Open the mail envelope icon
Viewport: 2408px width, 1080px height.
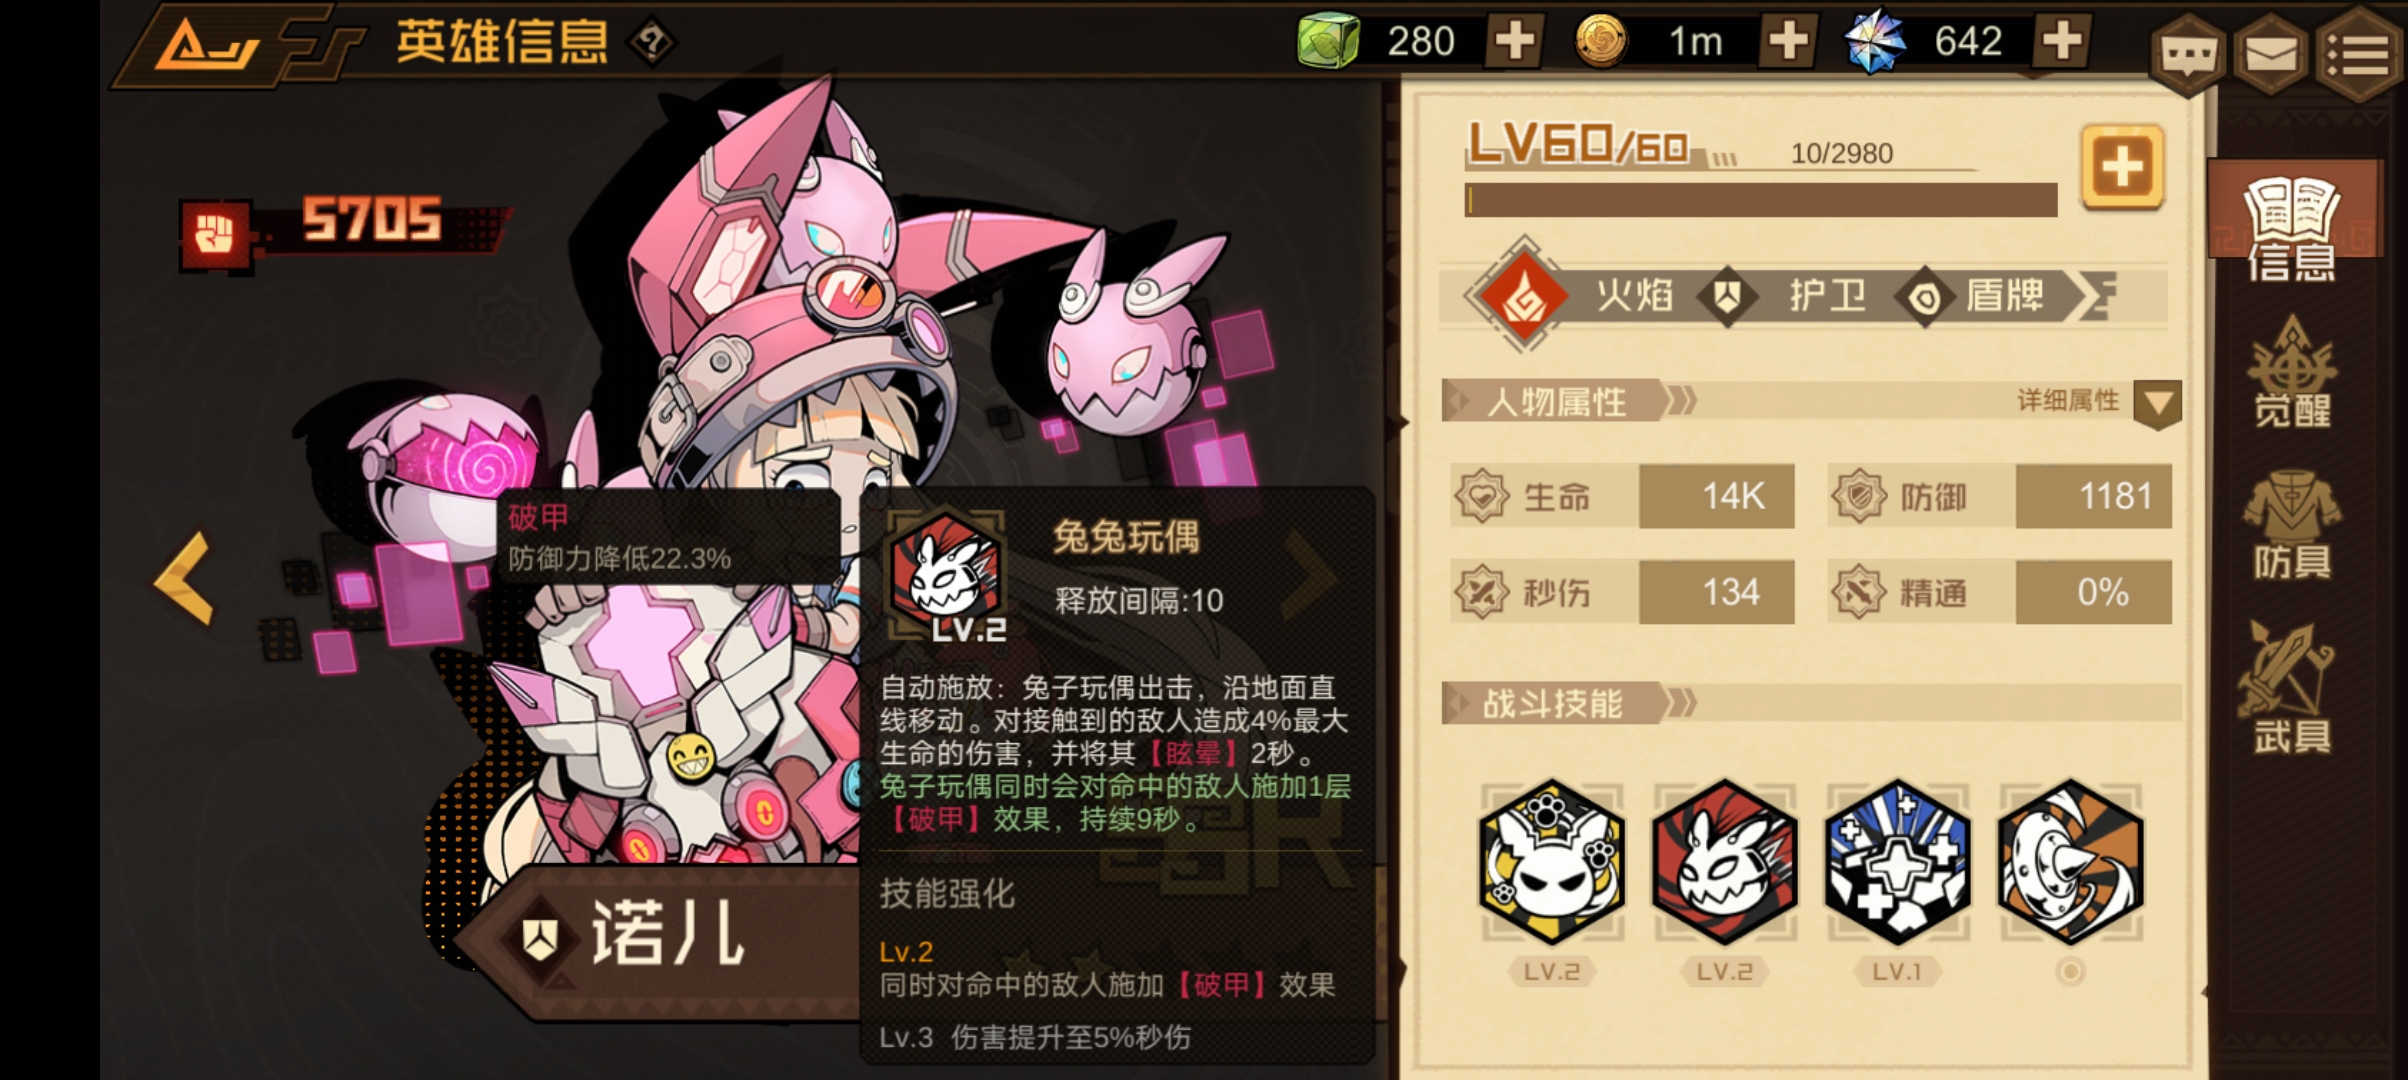click(x=2271, y=55)
